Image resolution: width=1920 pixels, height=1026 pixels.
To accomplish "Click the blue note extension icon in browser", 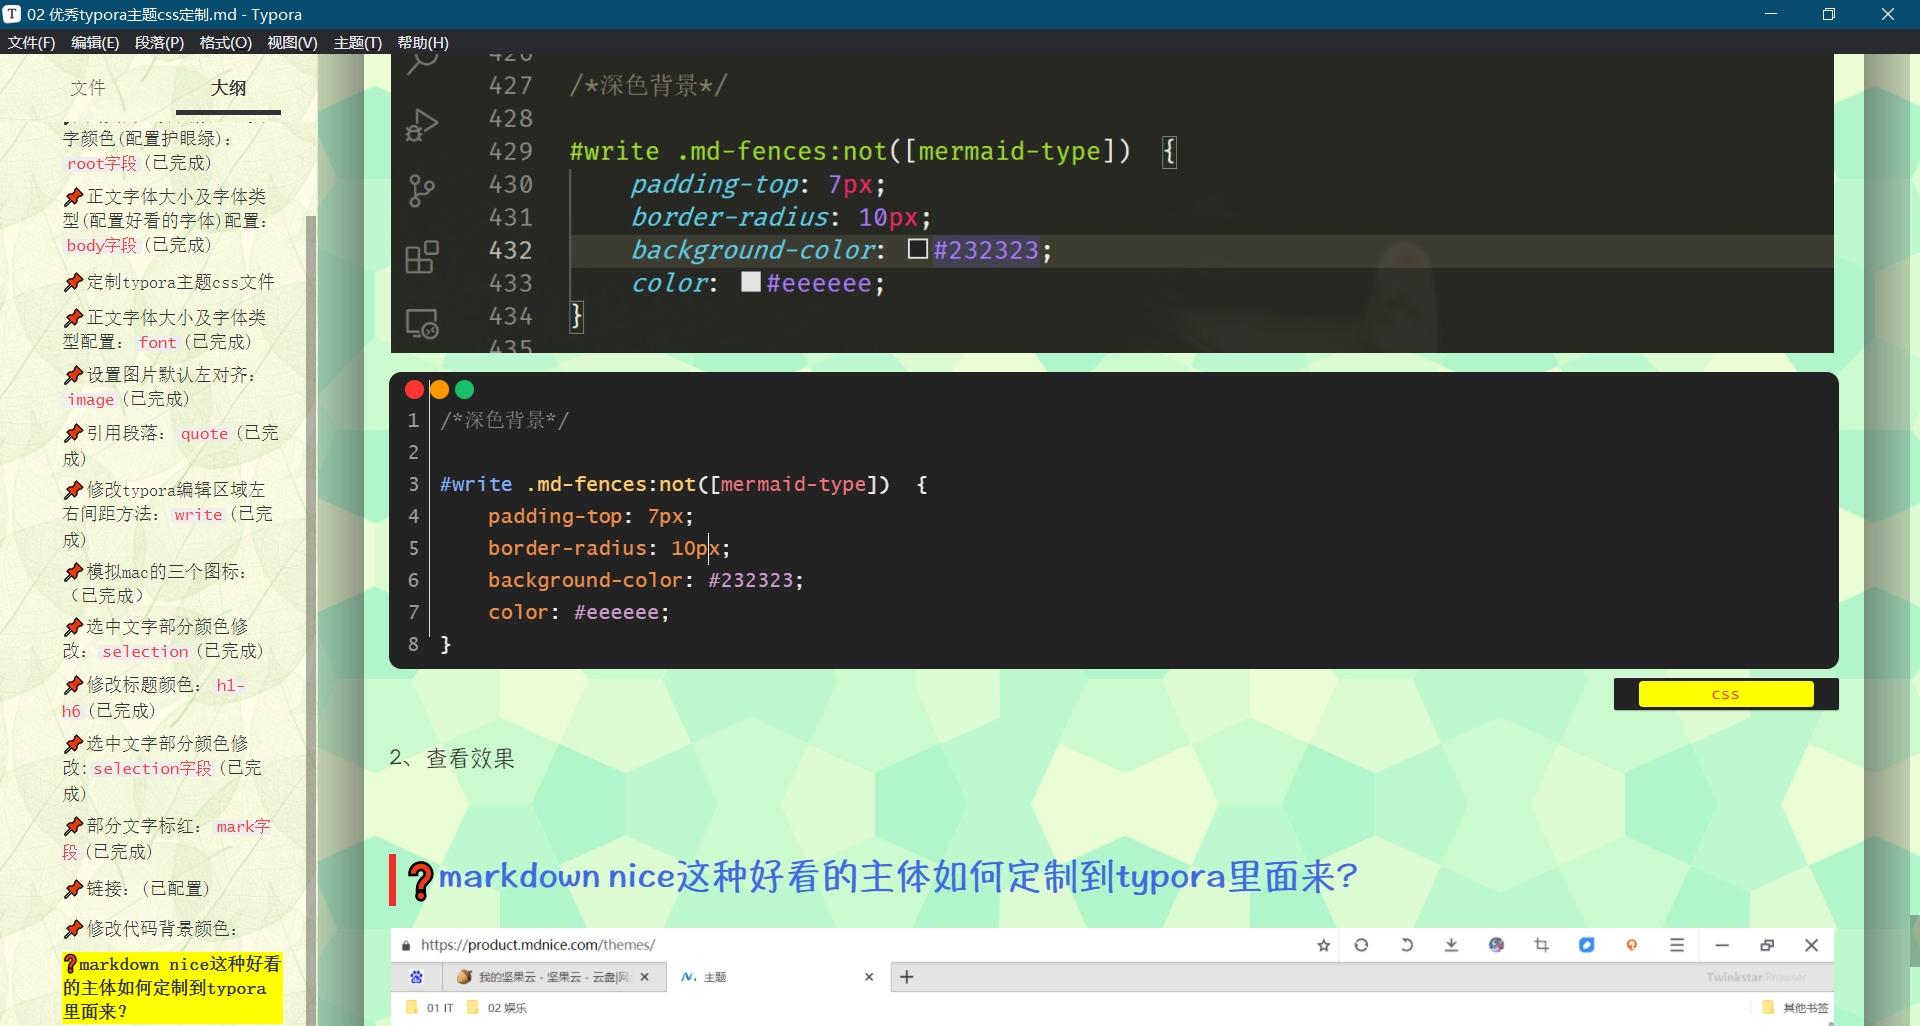I will click(x=1586, y=945).
